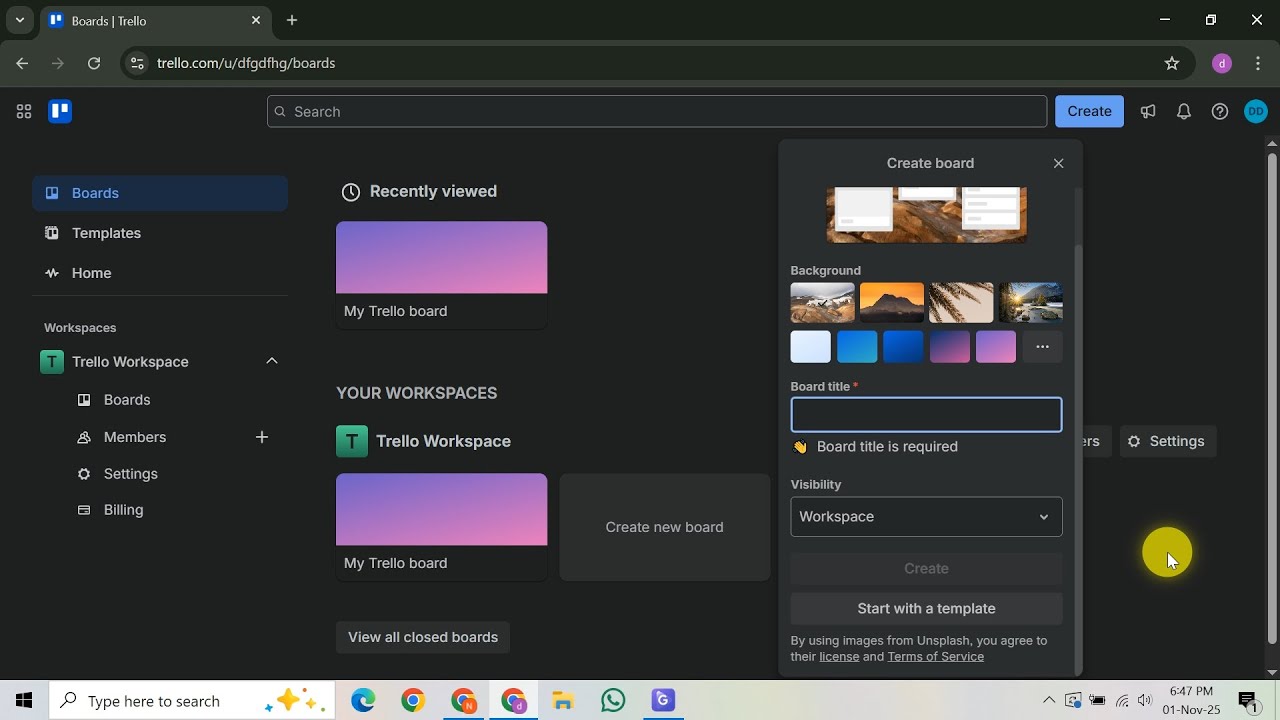Open a new browser tab
1280x720 pixels.
coord(292,20)
